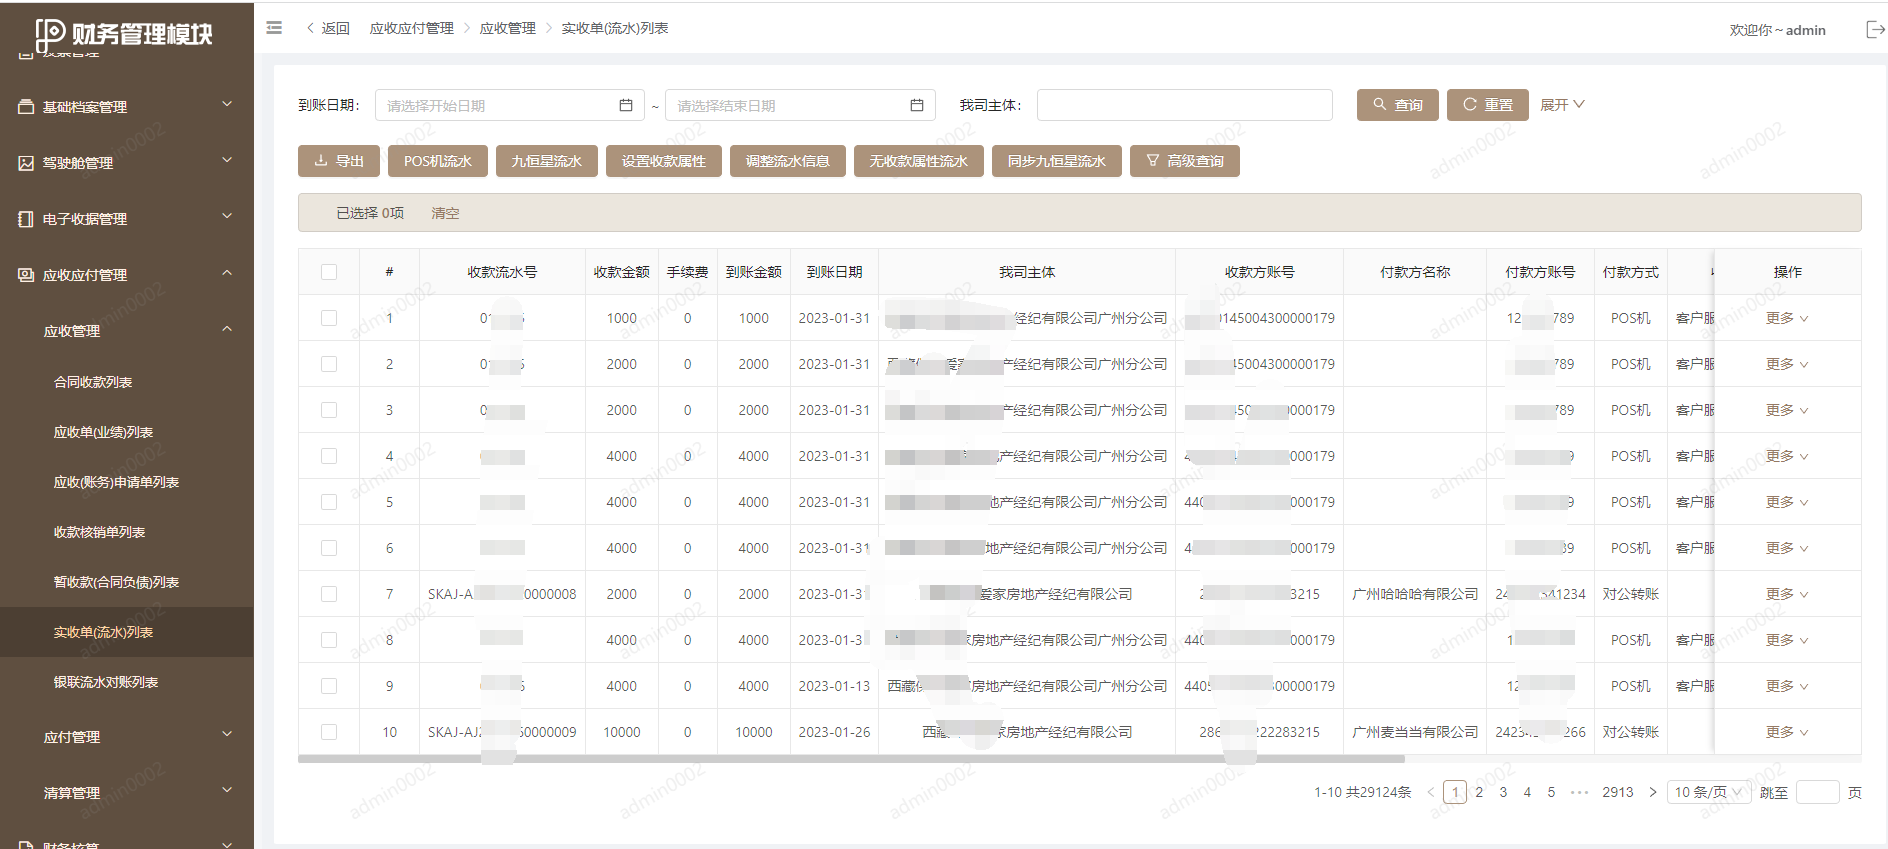1888x849 pixels.
Task: Collapse the sidebar with hamburger icon
Action: click(274, 28)
